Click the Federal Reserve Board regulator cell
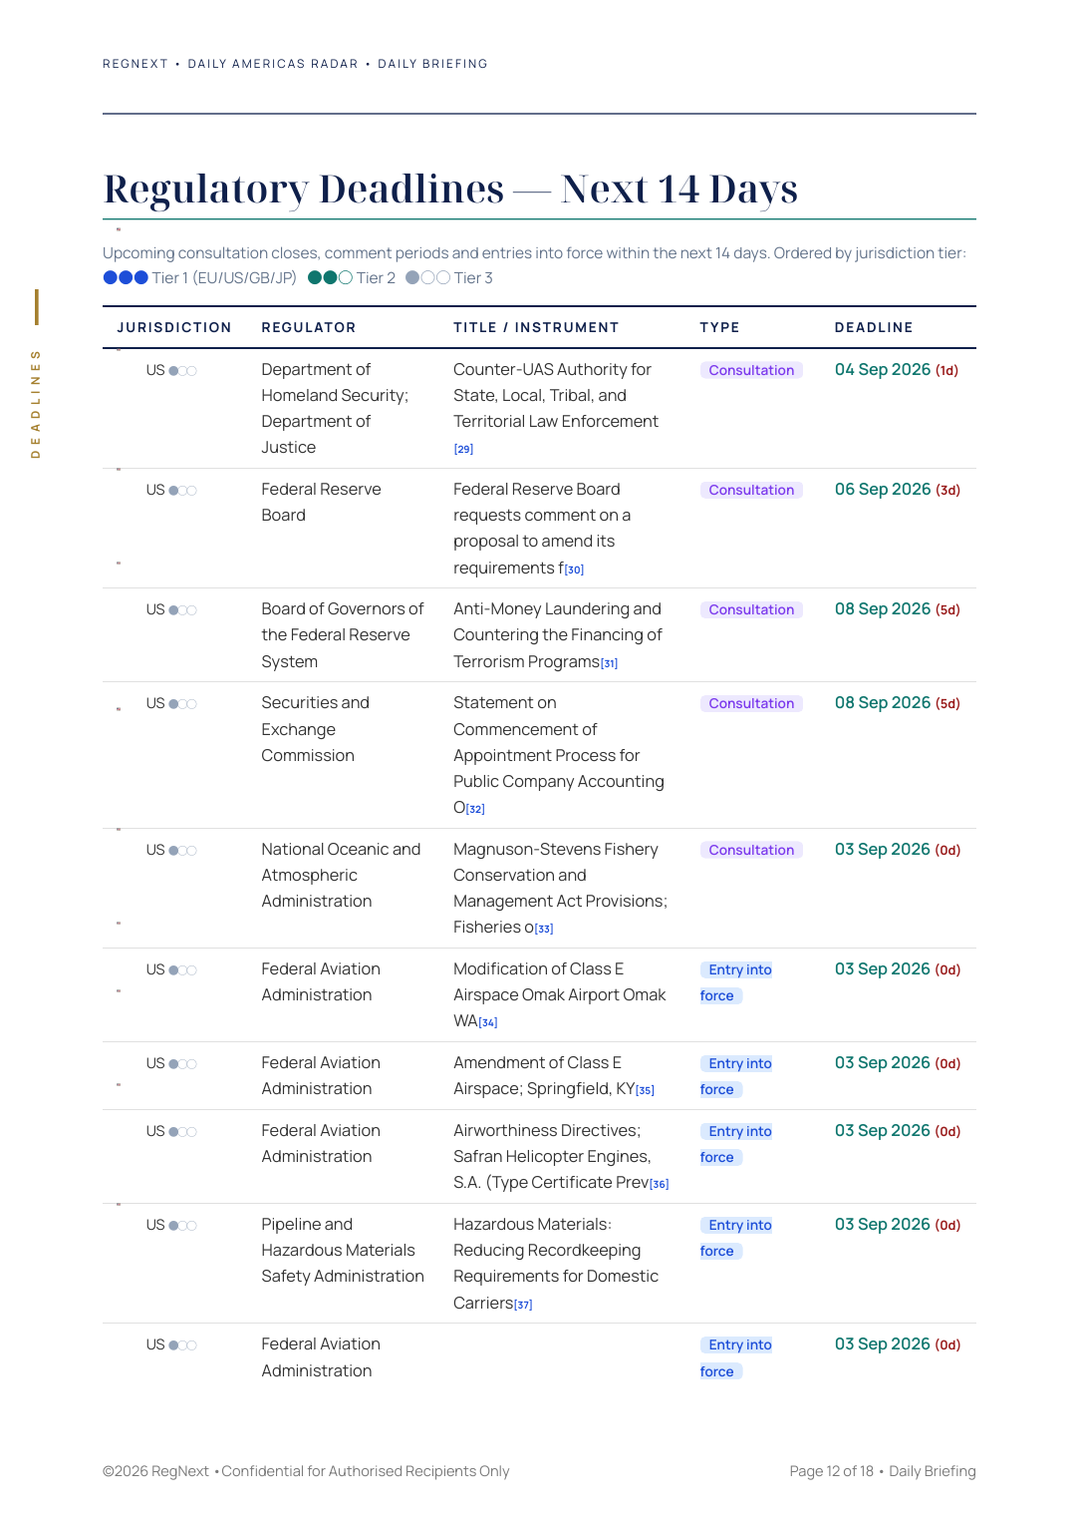The height and width of the screenshot is (1528, 1080). [321, 503]
